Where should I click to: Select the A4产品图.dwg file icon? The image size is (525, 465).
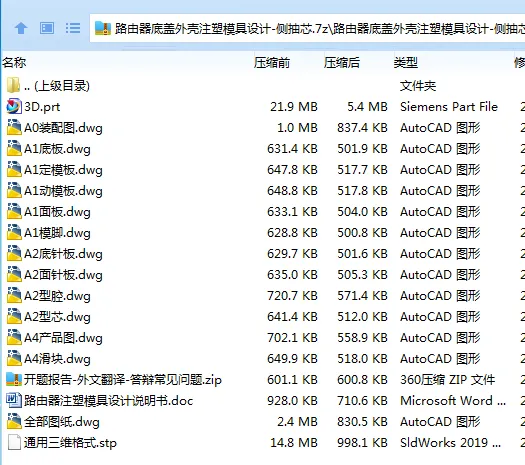[14, 338]
